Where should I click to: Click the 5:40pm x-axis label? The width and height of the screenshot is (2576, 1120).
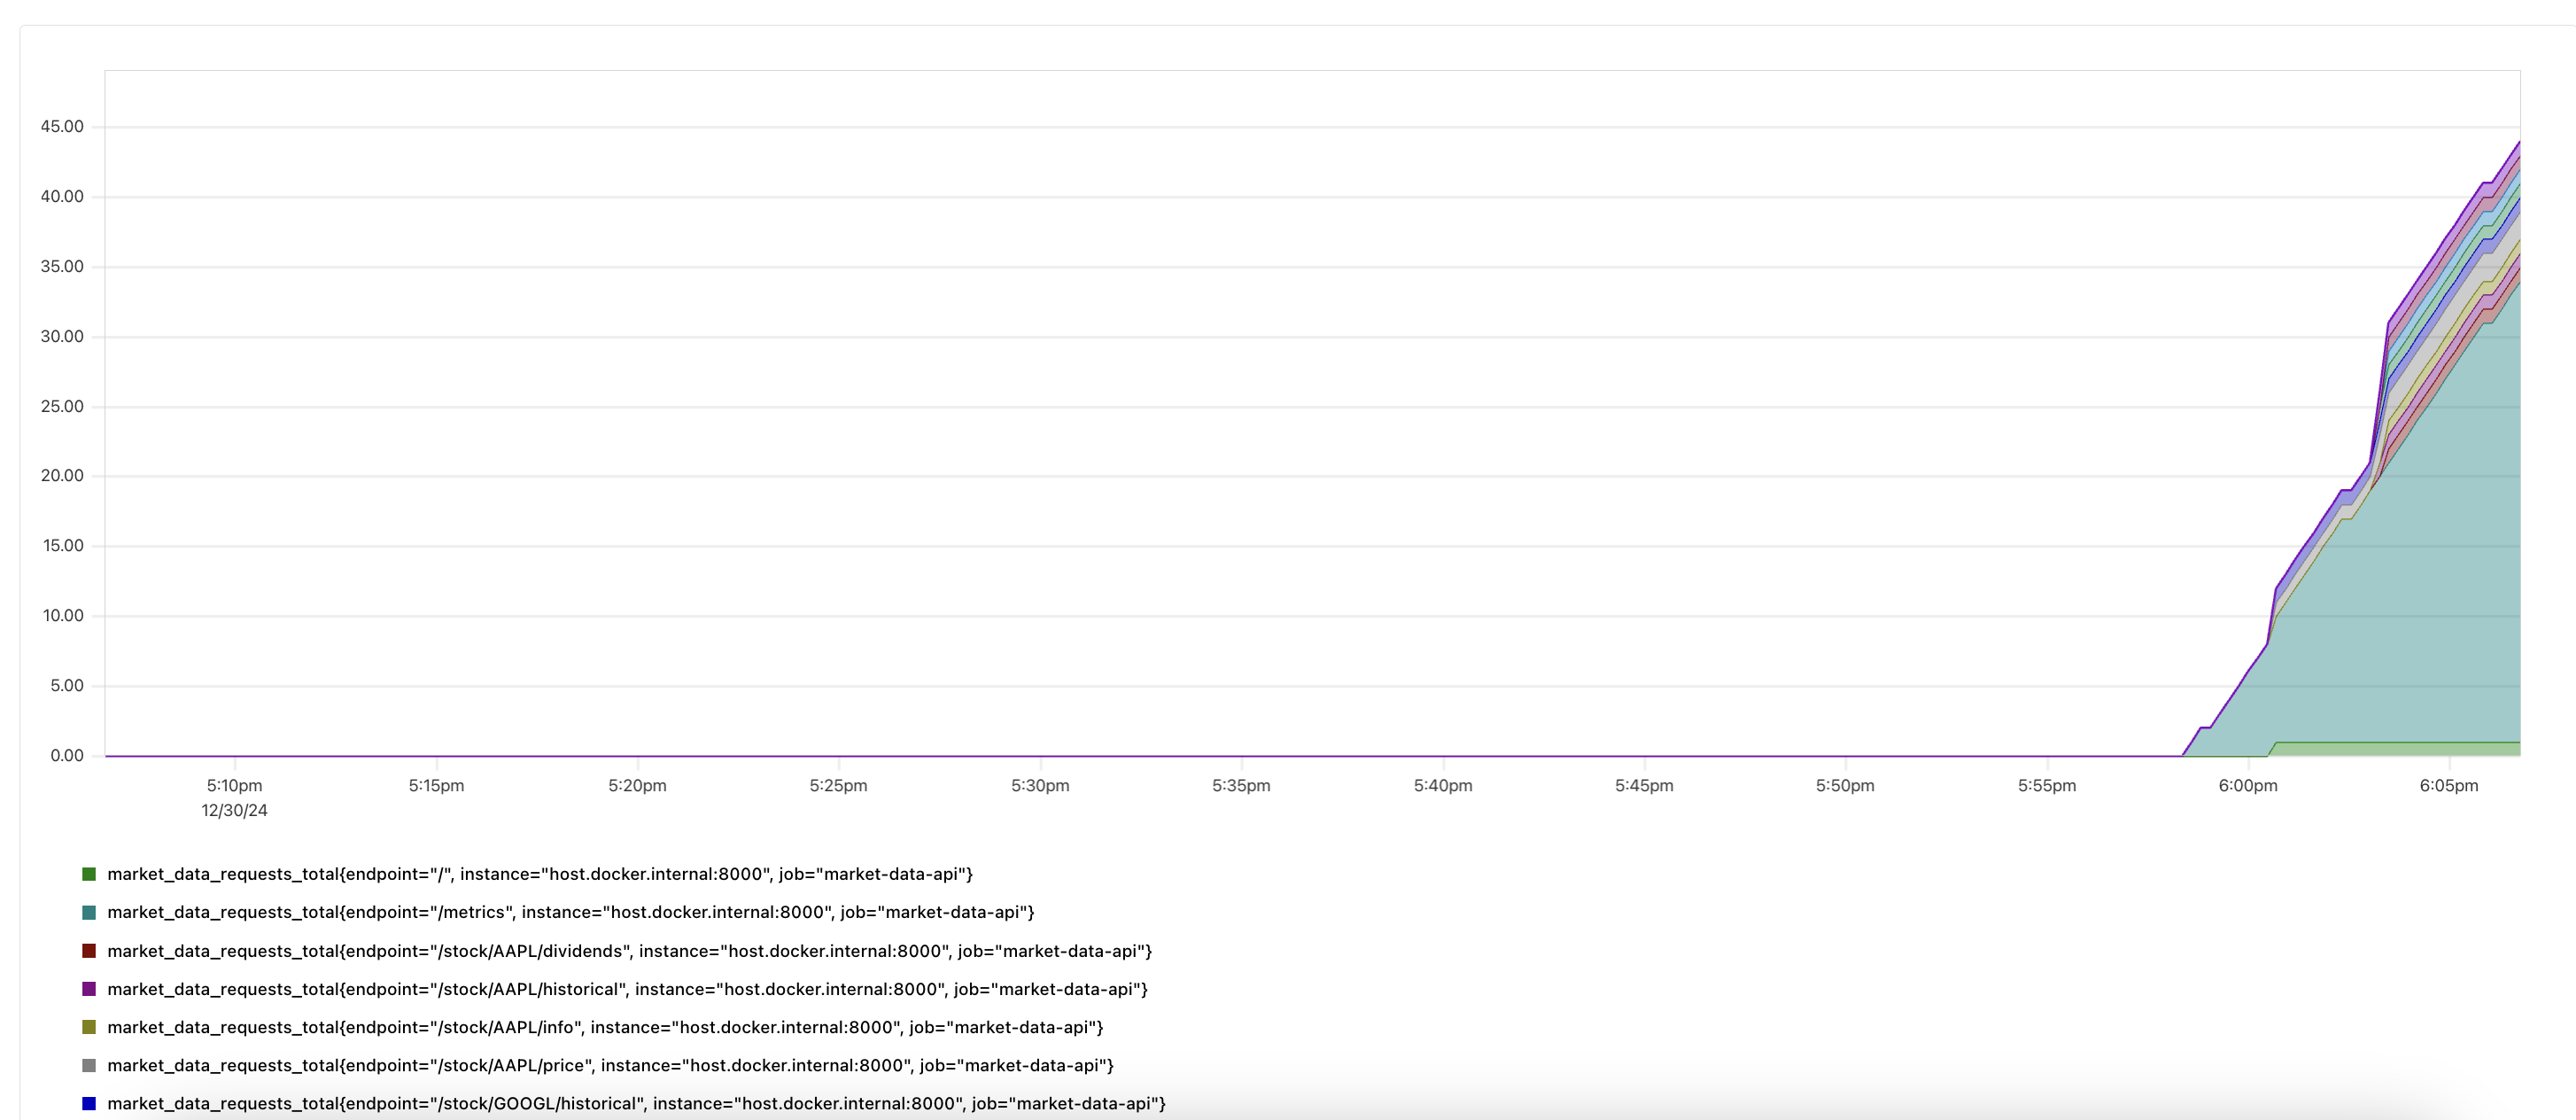[1443, 785]
